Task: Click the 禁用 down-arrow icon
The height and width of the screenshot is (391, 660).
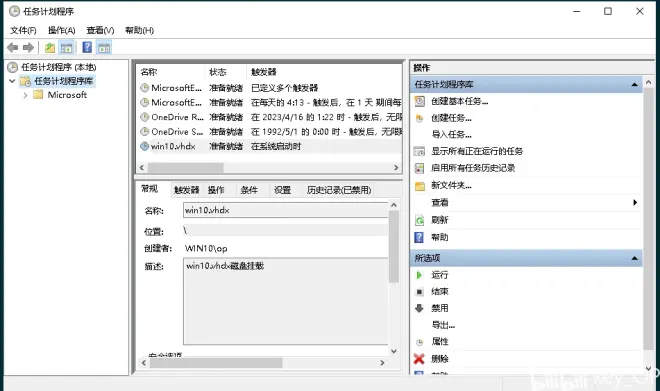Action: [x=419, y=308]
